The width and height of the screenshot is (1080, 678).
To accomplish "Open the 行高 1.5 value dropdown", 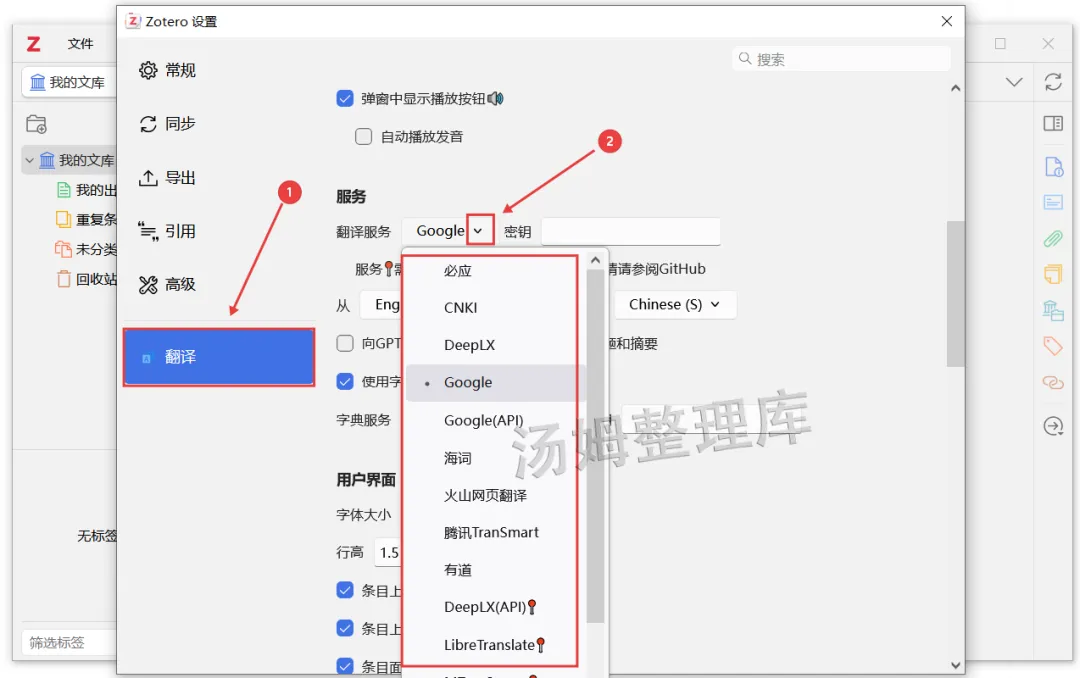I will (x=388, y=553).
